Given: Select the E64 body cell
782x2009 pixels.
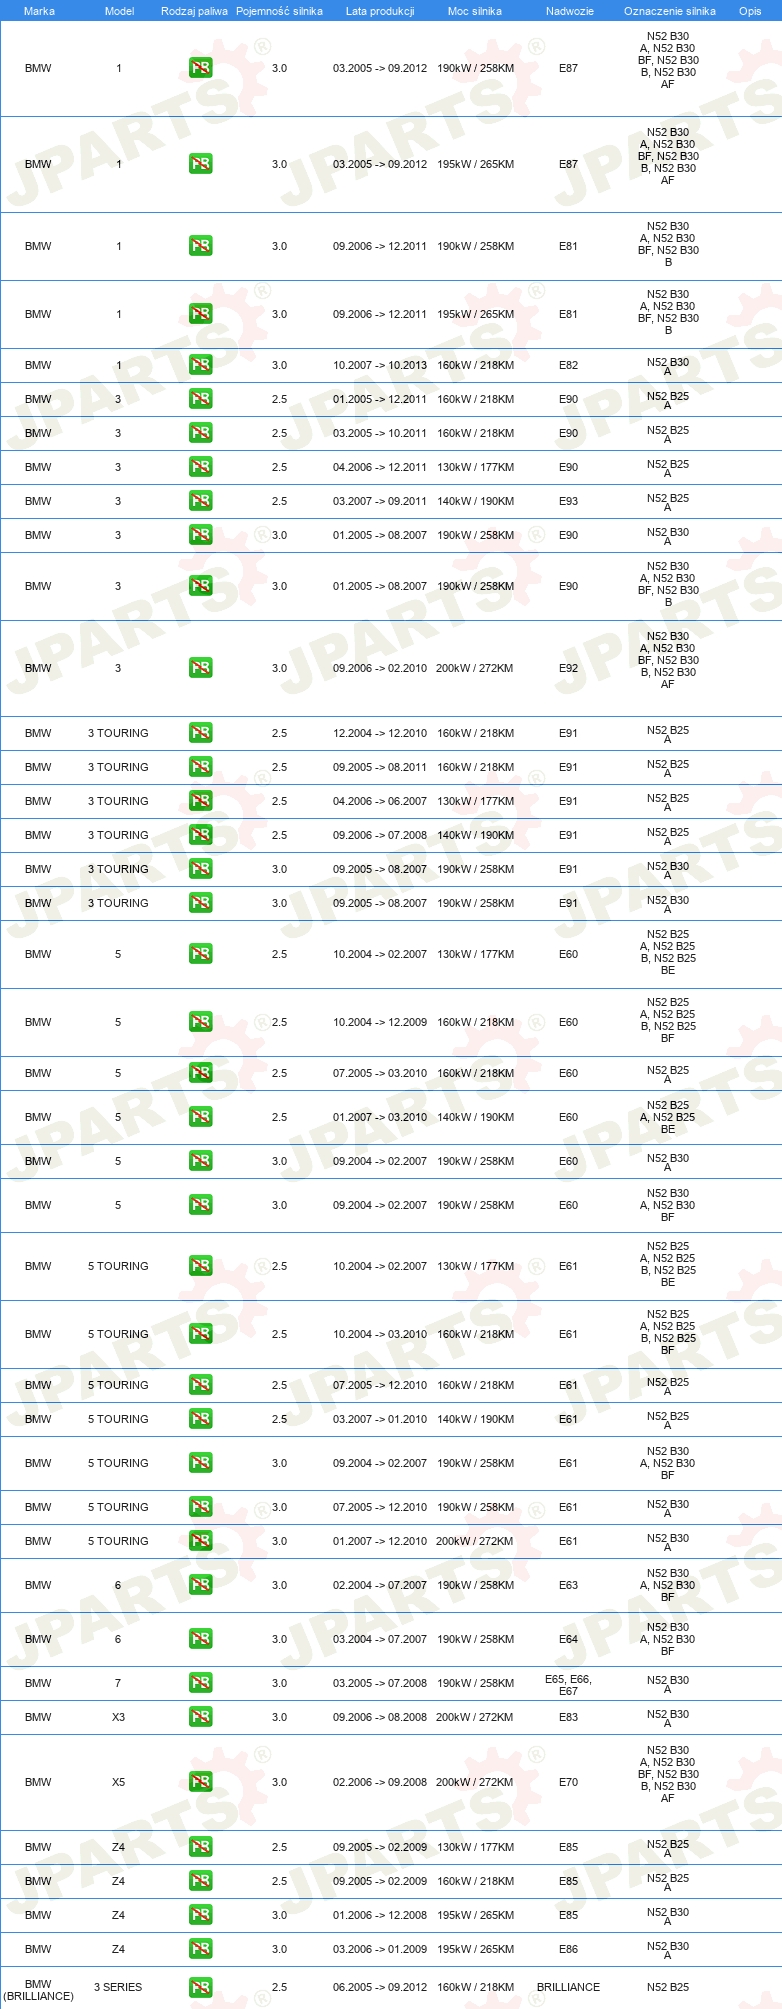Looking at the screenshot, I should click(x=569, y=1639).
